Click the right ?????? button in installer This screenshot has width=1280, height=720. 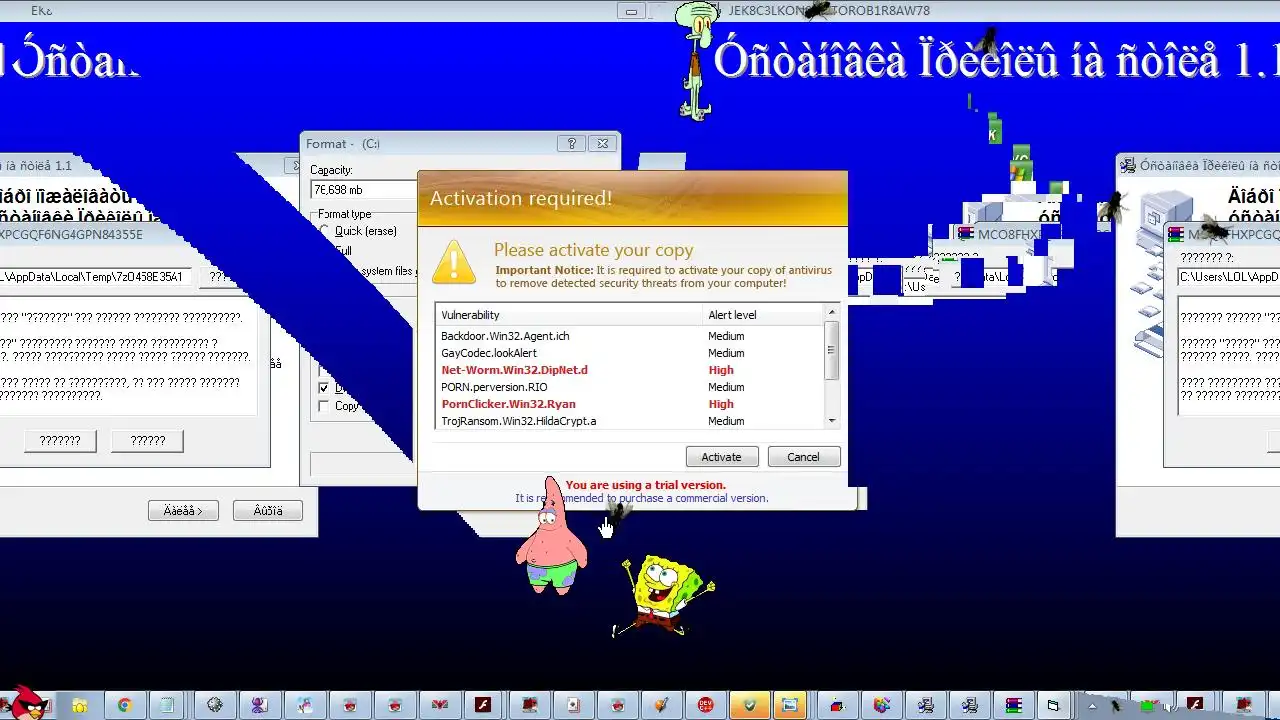point(148,441)
